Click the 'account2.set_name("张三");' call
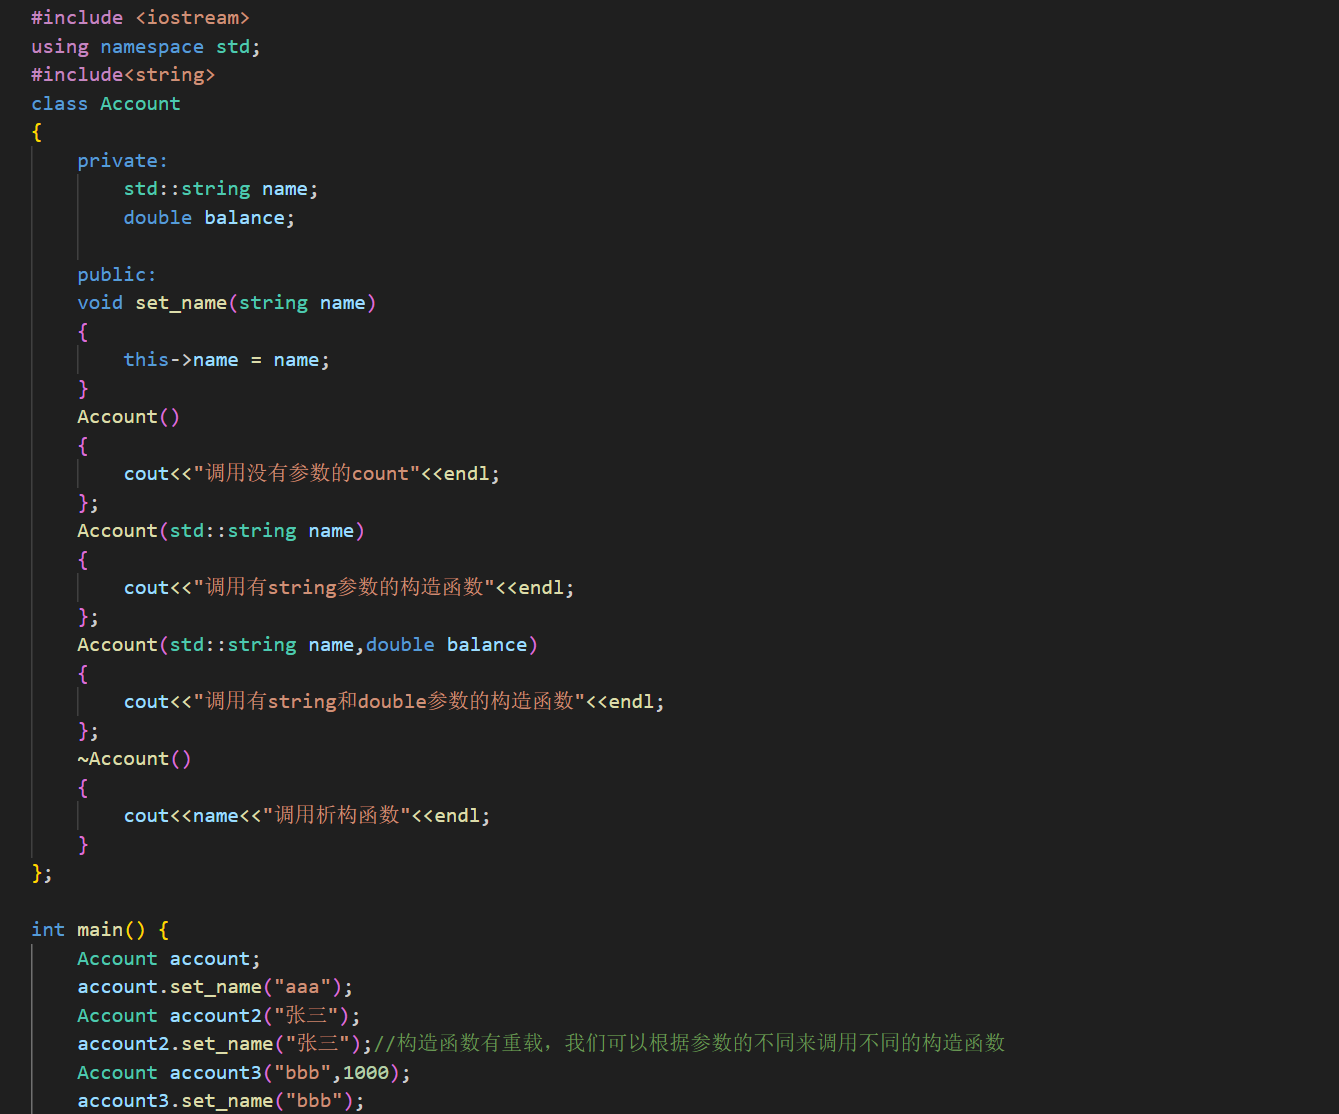This screenshot has width=1339, height=1114. (225, 1044)
